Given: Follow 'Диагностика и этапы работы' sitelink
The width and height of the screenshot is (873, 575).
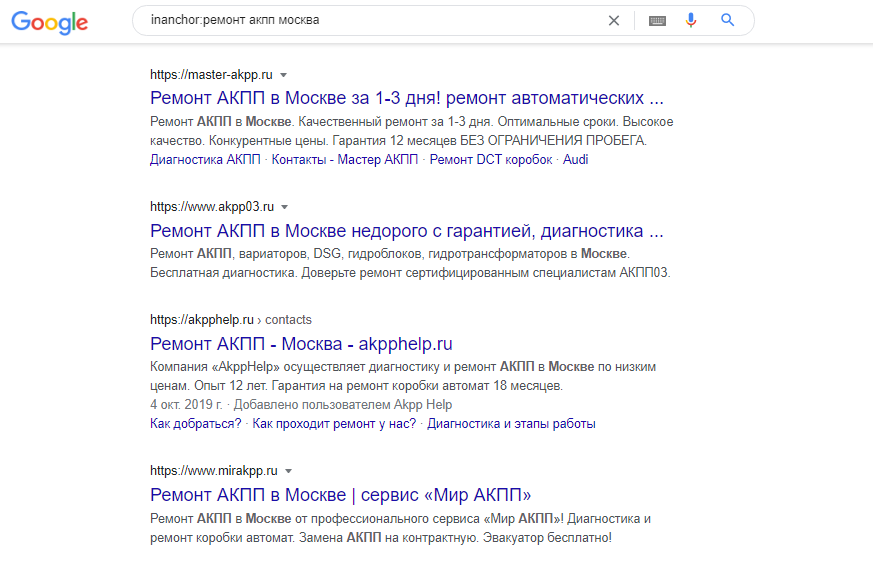Looking at the screenshot, I should coord(511,424).
